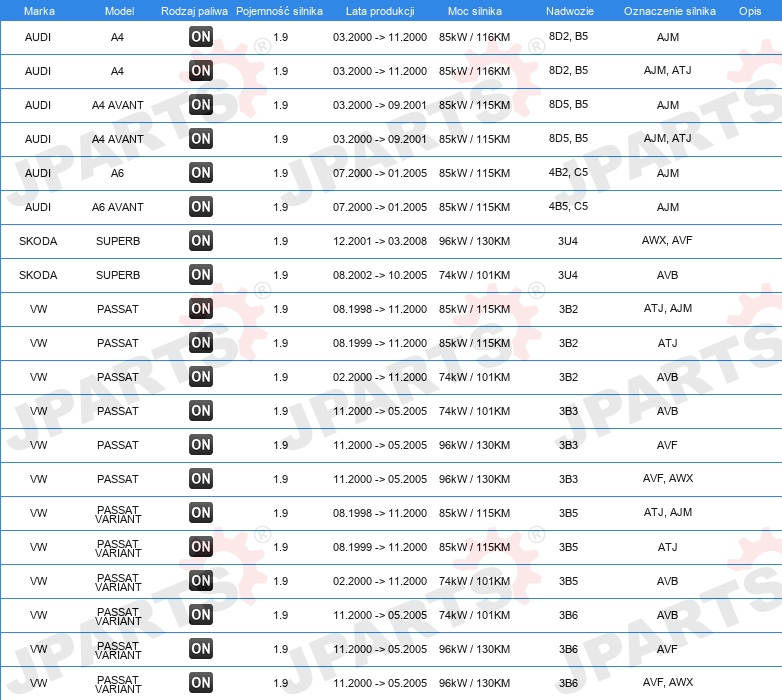This screenshot has width=782, height=700.
Task: Click body code '3B3' in the AVF-only Passat row
Action: [568, 445]
